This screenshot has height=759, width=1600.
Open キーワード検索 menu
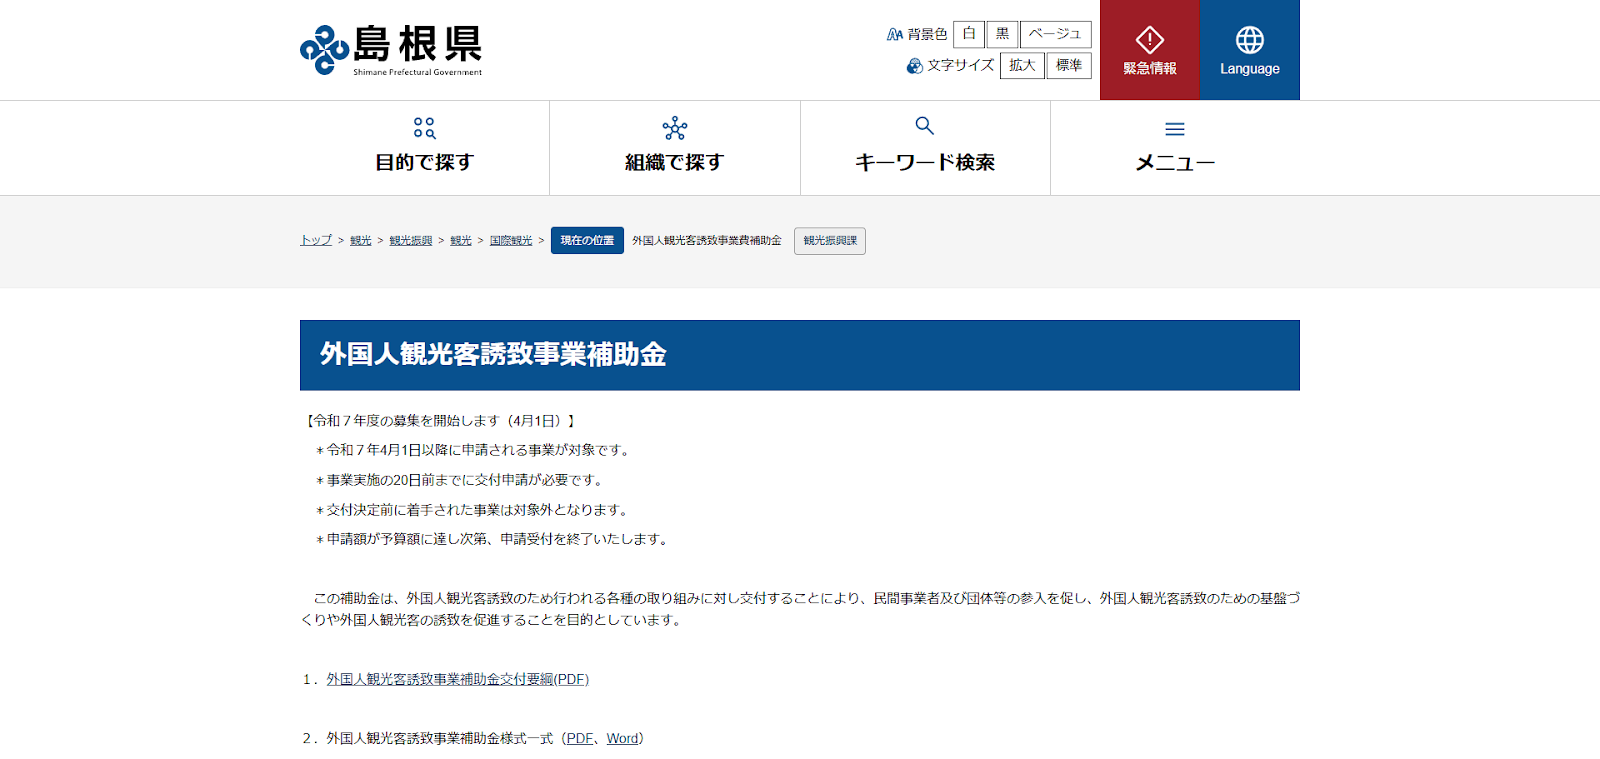coord(925,148)
